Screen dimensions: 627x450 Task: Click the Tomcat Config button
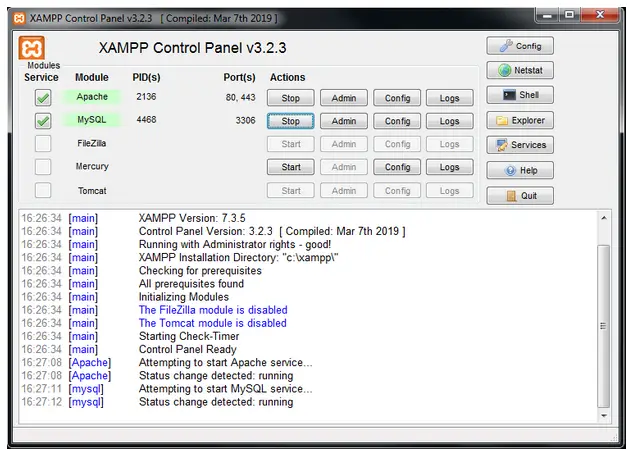coord(397,191)
